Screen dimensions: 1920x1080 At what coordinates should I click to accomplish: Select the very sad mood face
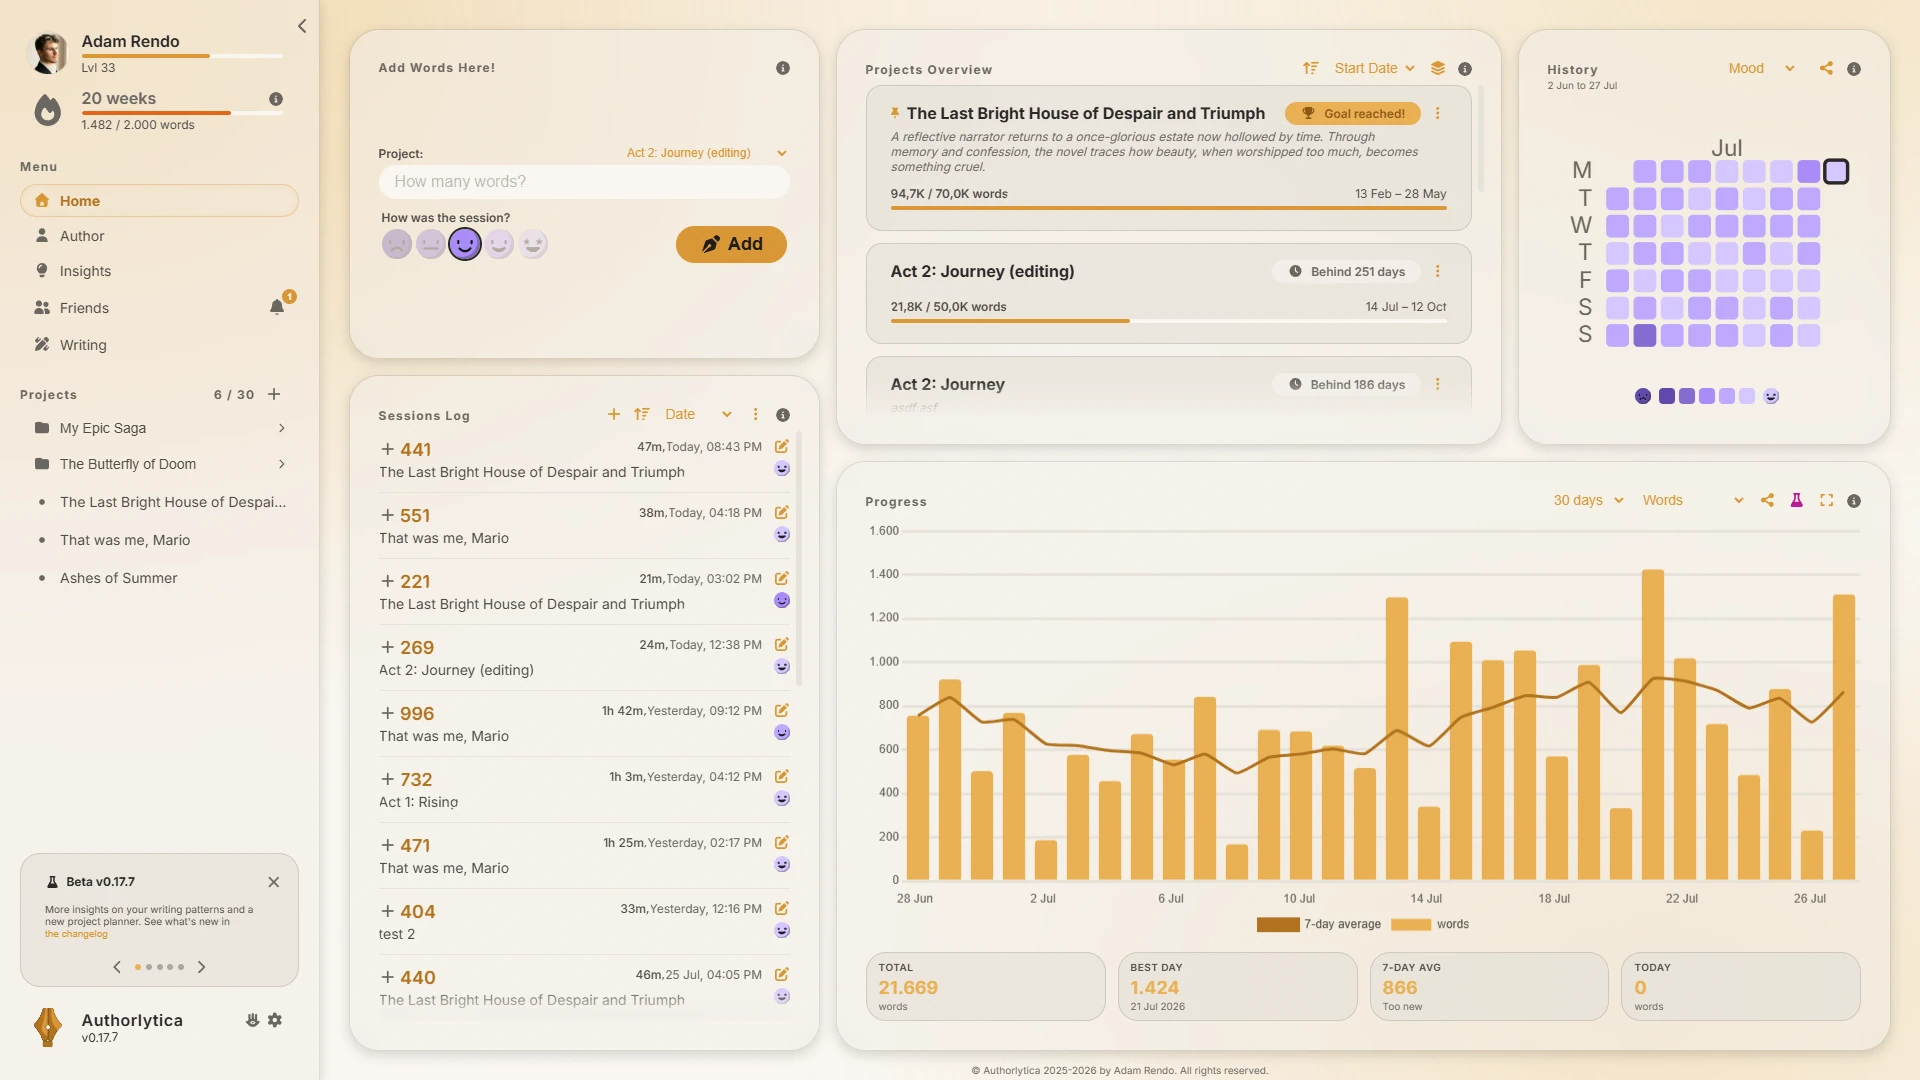(397, 244)
